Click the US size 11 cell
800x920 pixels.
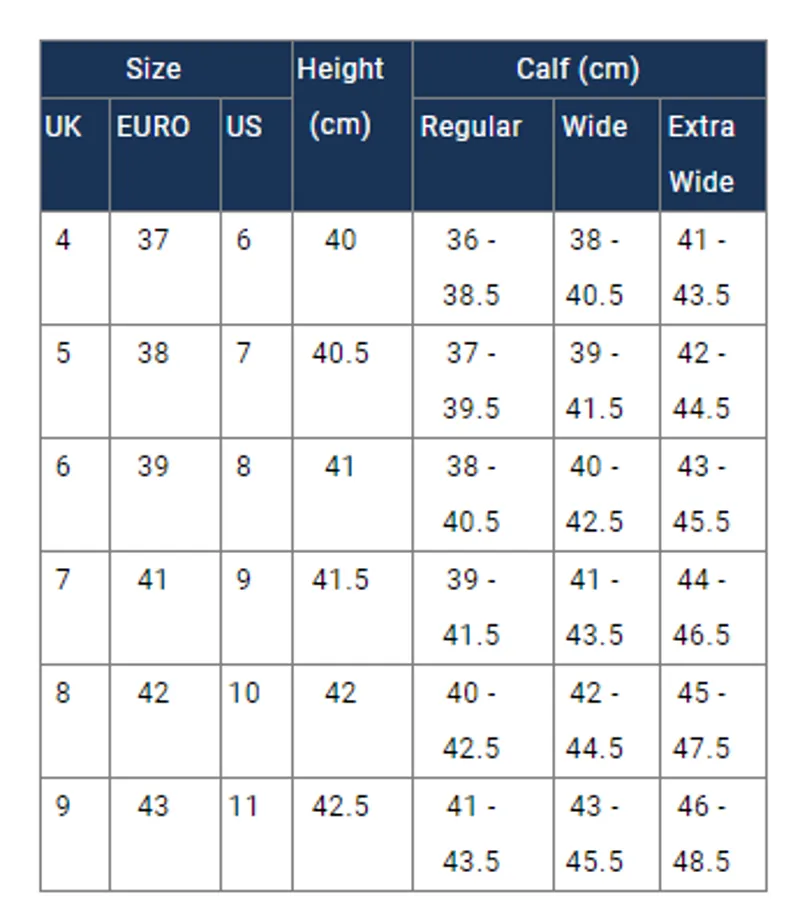click(256, 834)
